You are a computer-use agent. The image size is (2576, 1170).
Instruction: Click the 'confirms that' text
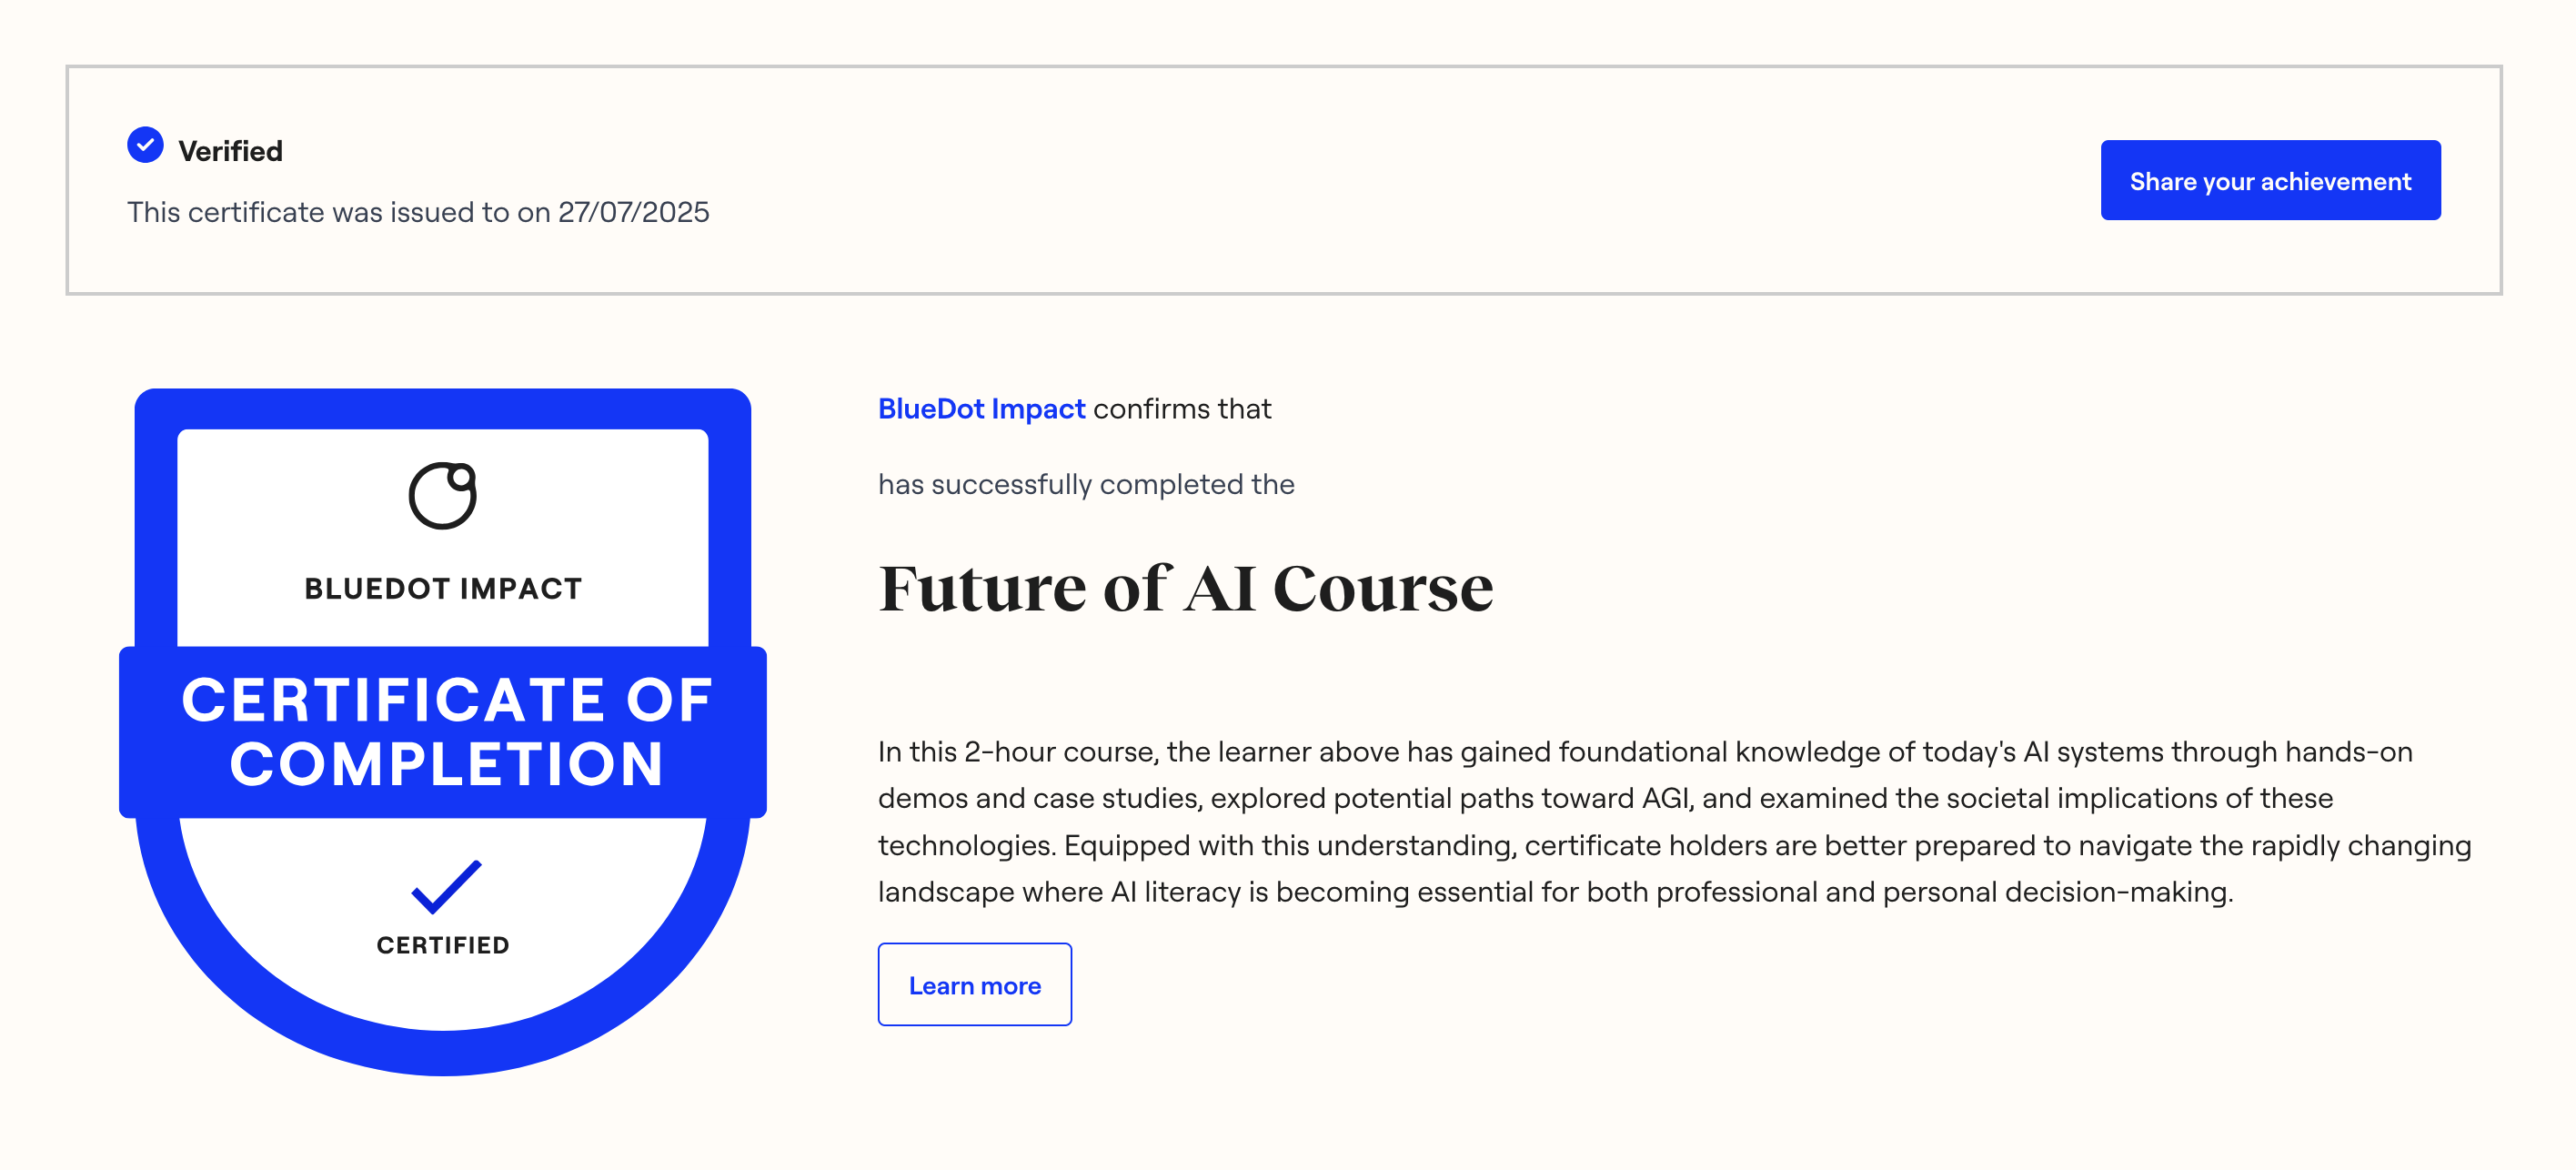click(x=1182, y=408)
